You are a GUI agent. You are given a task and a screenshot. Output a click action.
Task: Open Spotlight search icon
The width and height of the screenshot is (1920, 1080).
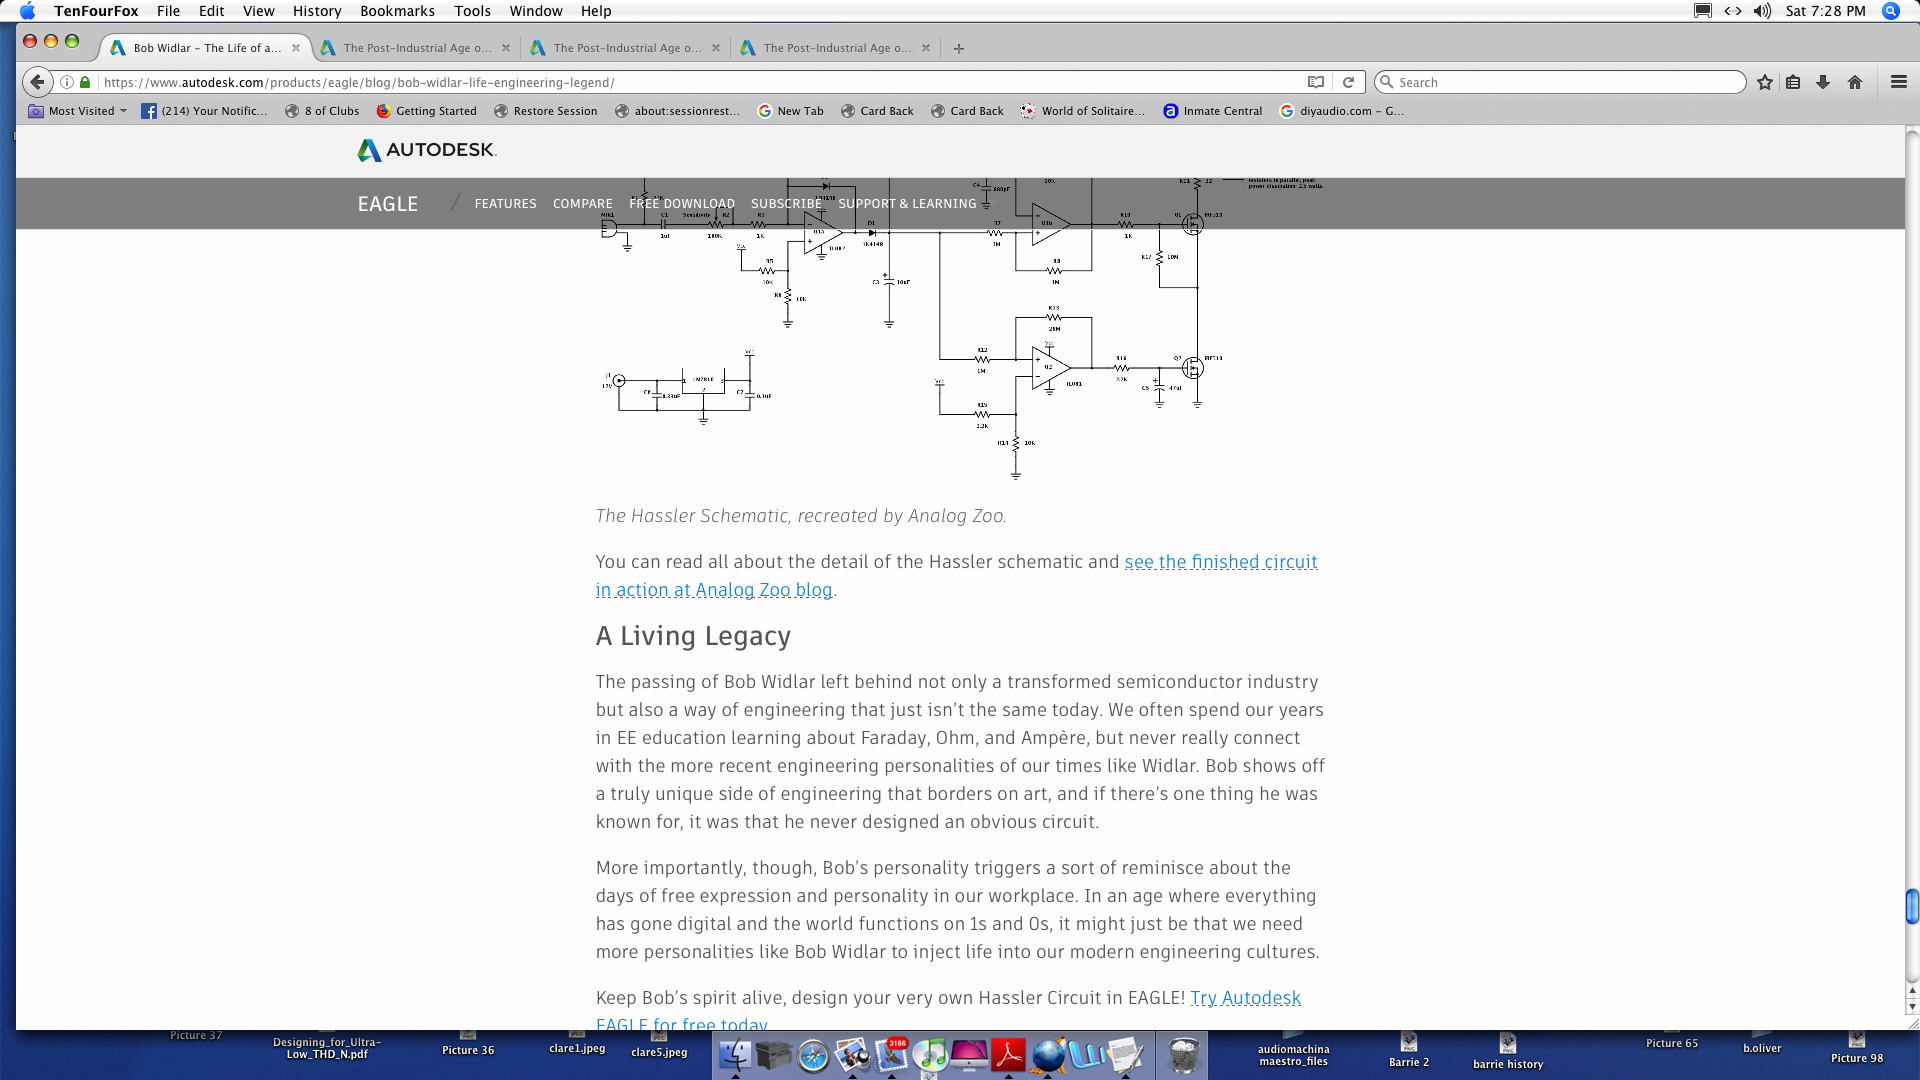[1890, 11]
